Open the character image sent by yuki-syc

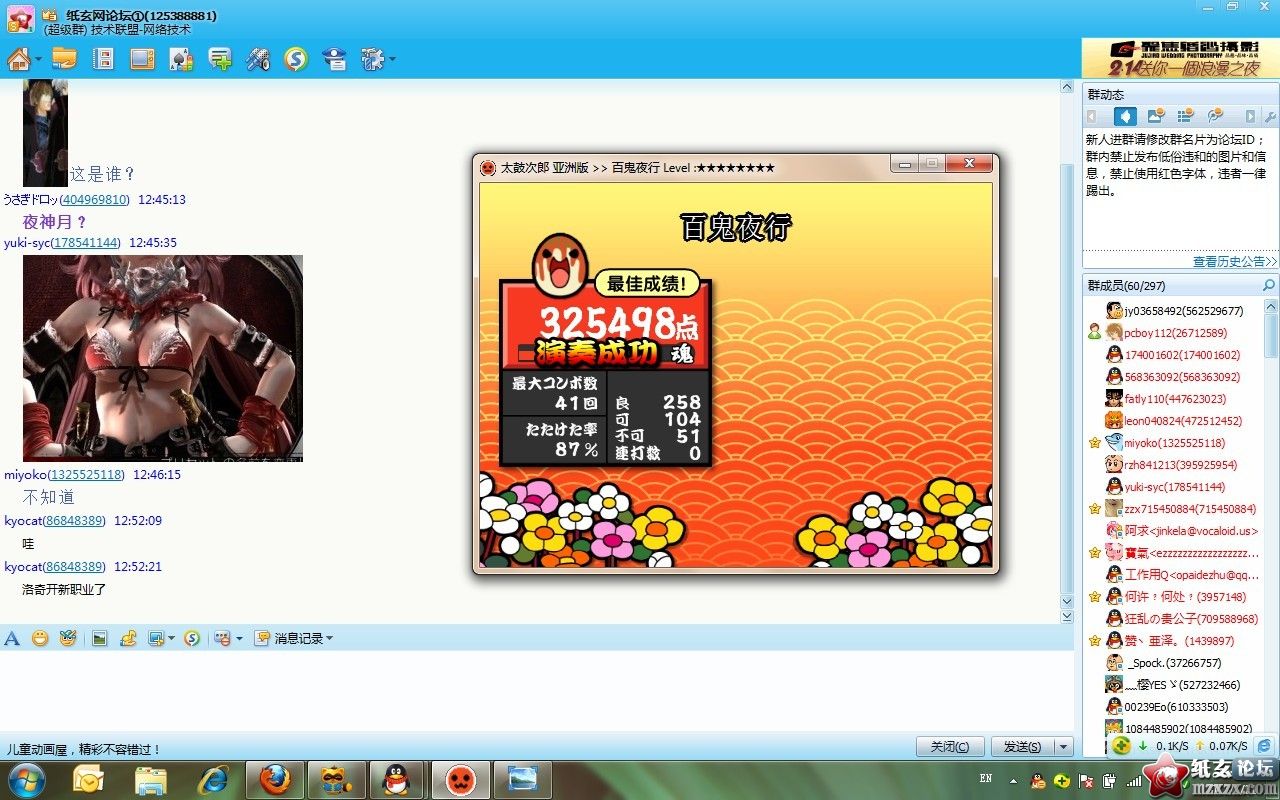pyautogui.click(x=163, y=358)
